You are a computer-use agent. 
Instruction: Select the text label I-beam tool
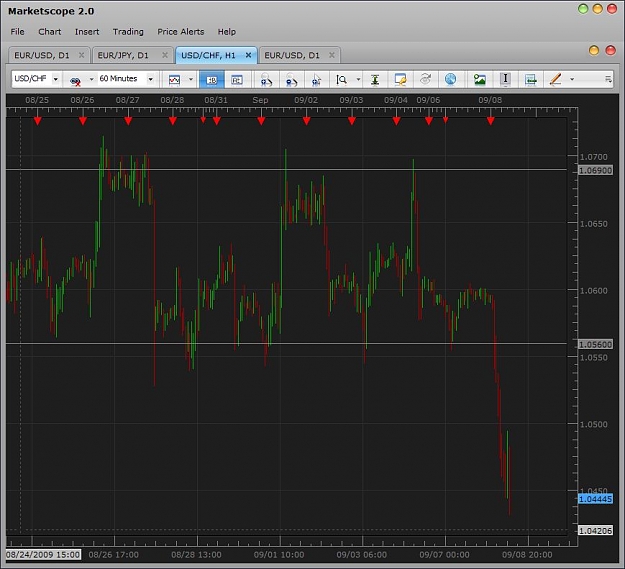click(x=505, y=79)
